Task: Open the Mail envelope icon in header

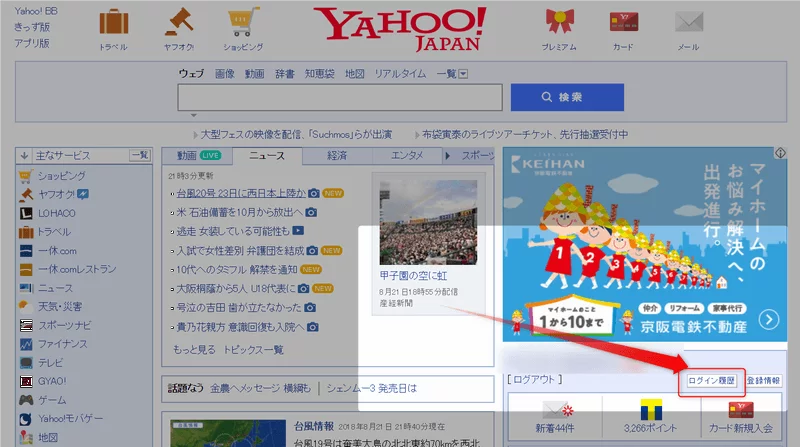Action: coord(689,22)
